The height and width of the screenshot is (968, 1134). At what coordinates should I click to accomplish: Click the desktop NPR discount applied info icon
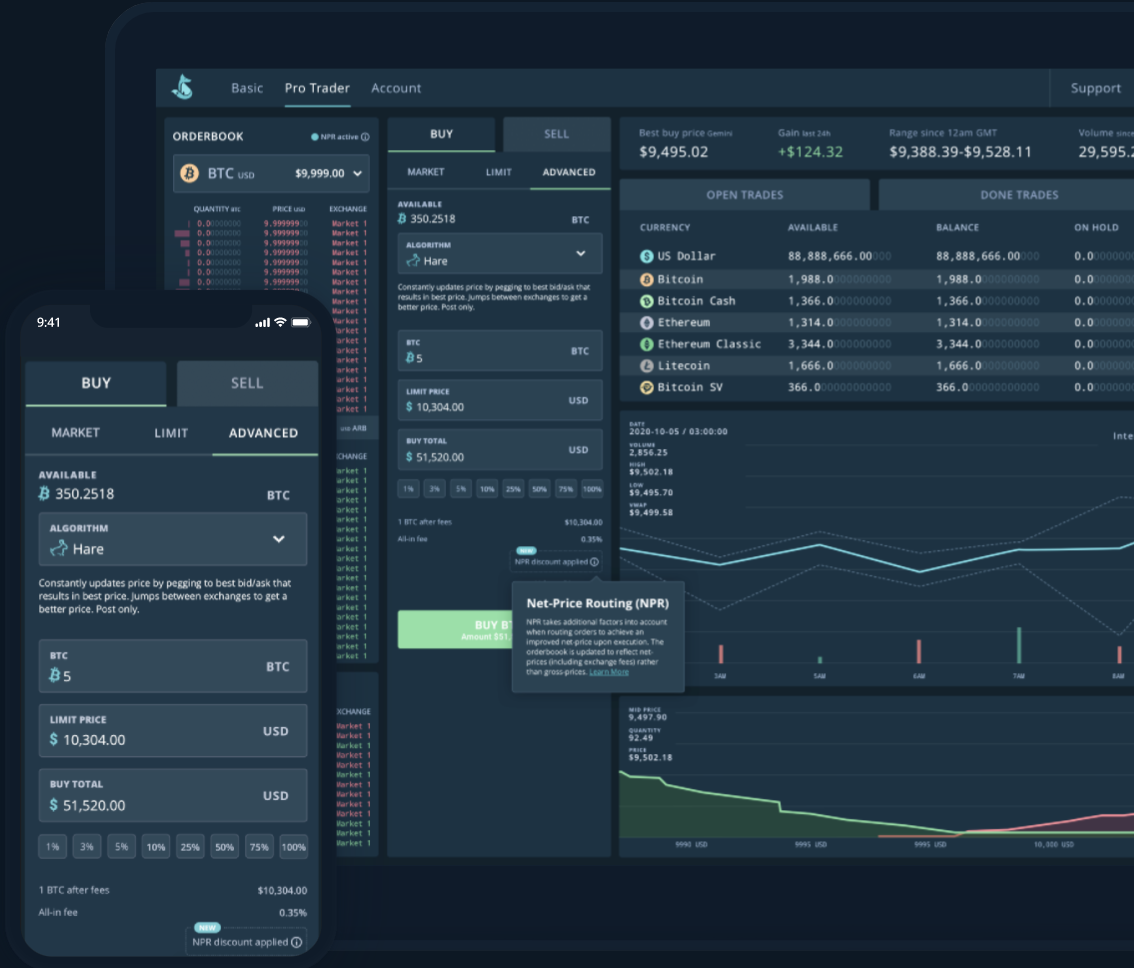point(594,562)
